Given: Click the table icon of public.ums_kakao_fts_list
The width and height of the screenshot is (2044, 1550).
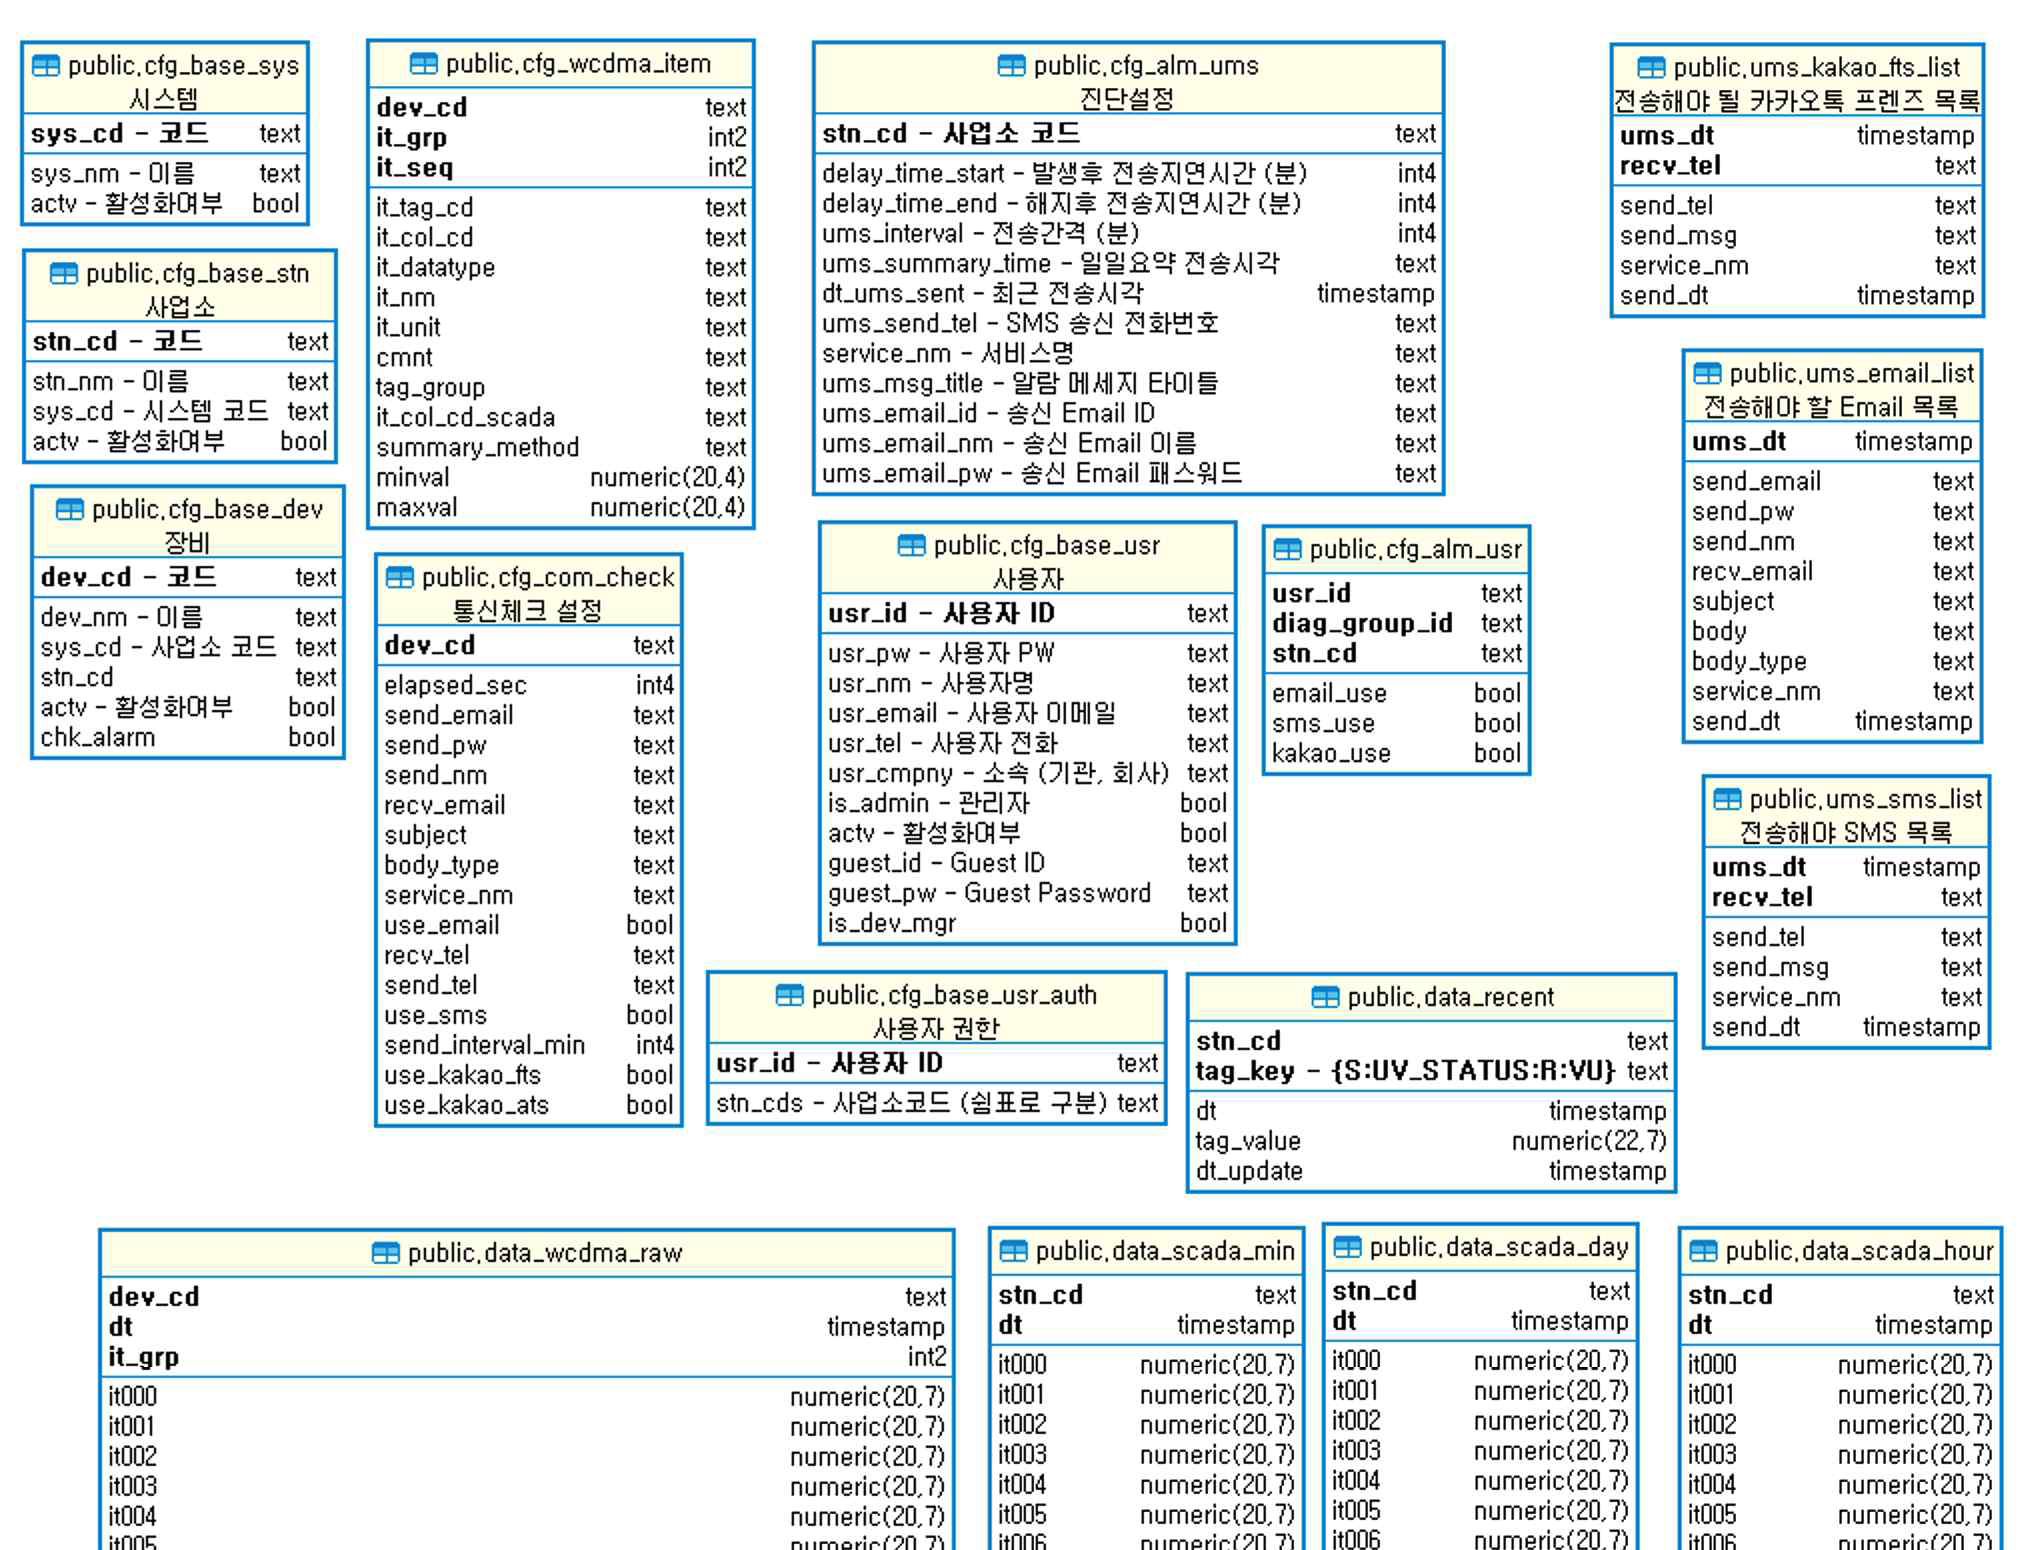Looking at the screenshot, I should (x=1652, y=68).
